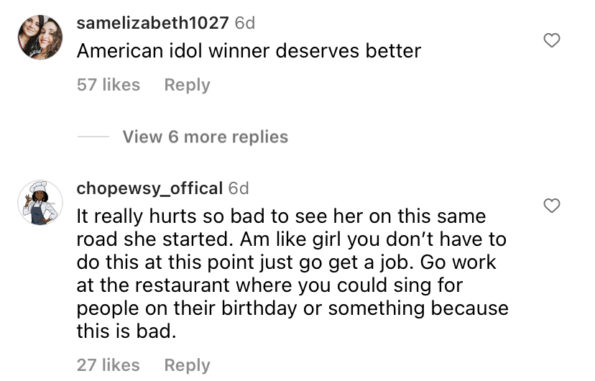This screenshot has height=381, width=595.
Task: Click the dash line before View 6 more replies
Action: tap(93, 137)
